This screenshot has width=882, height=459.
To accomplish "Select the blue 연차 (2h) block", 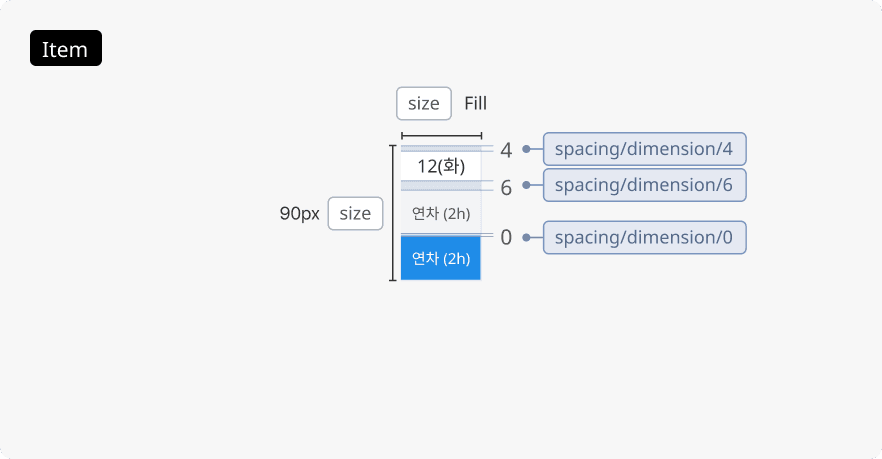I will (x=441, y=258).
